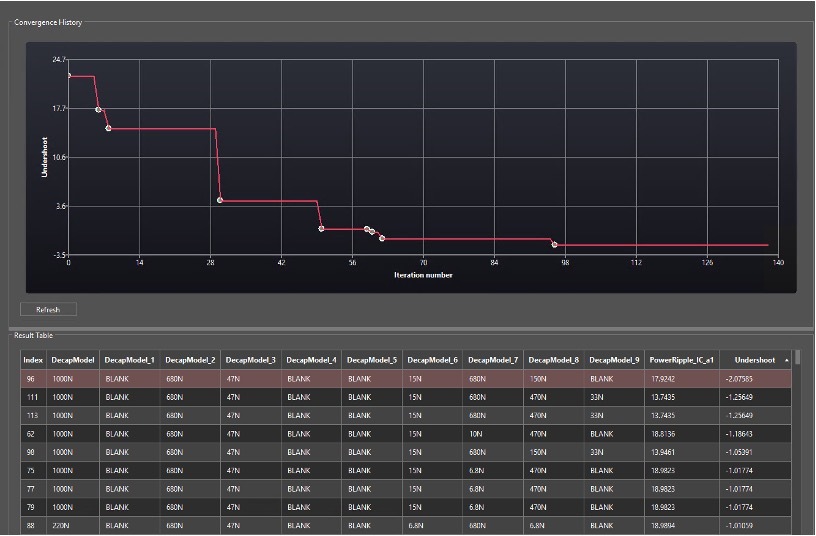816x536 pixels.
Task: Select the table row with index 111
Action: tap(406, 397)
